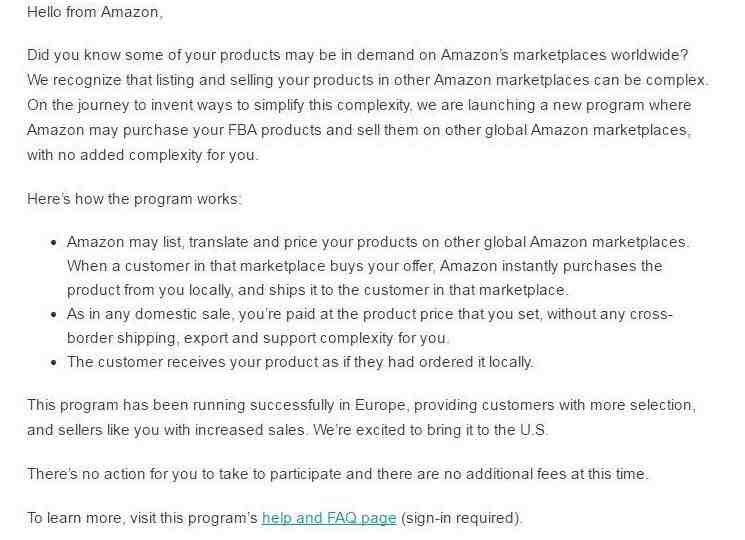Click the 'Amazon may list, translate and price' line

(x=378, y=242)
